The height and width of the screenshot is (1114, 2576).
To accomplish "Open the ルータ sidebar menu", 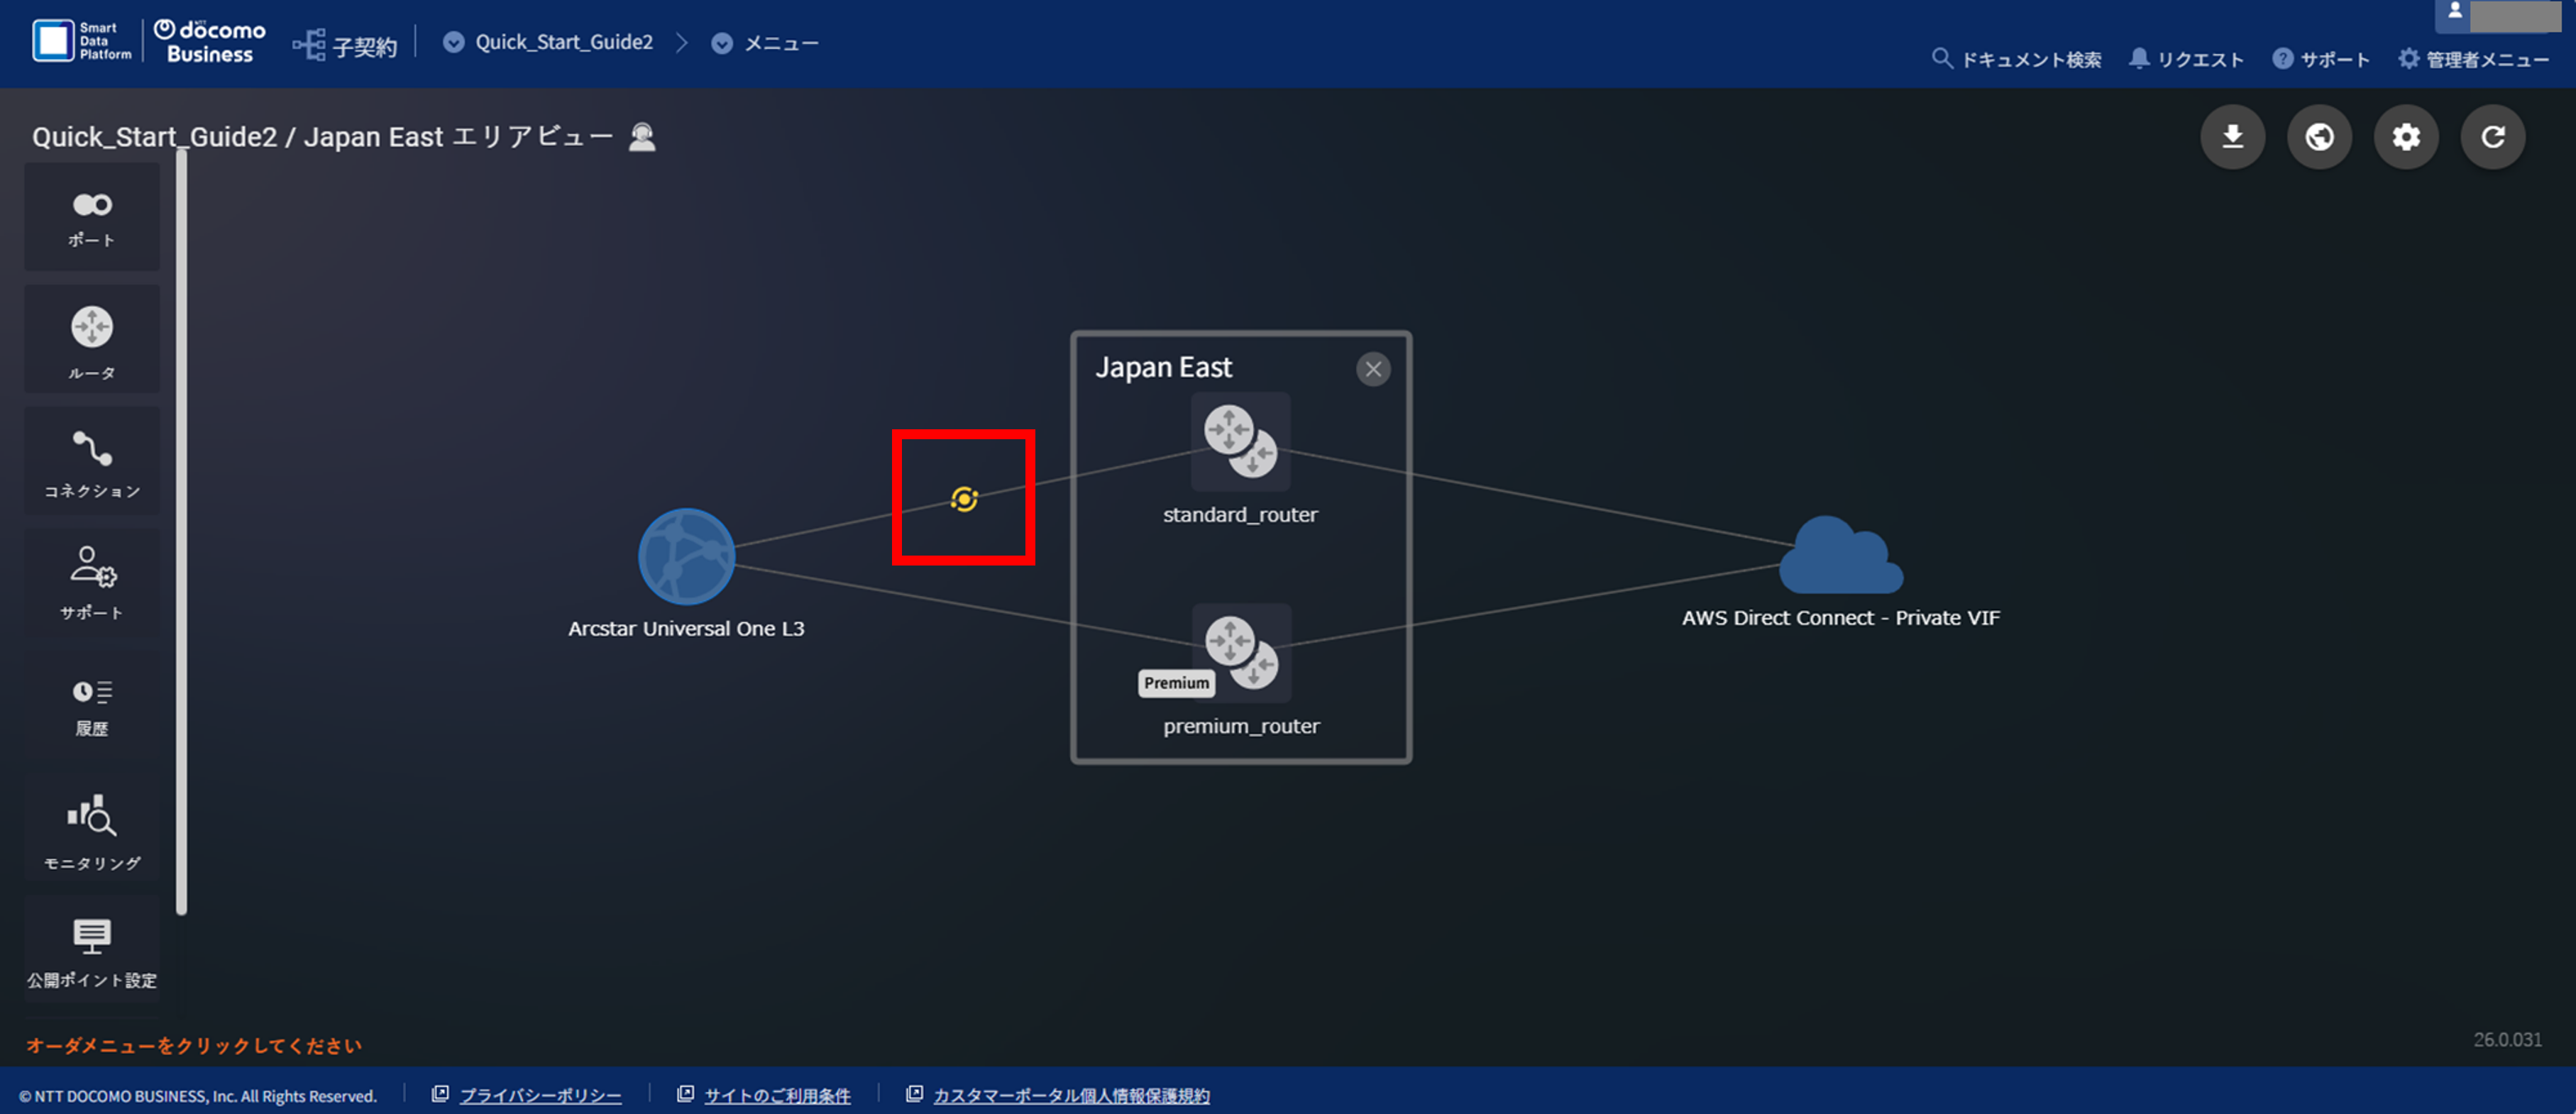I will click(92, 340).
